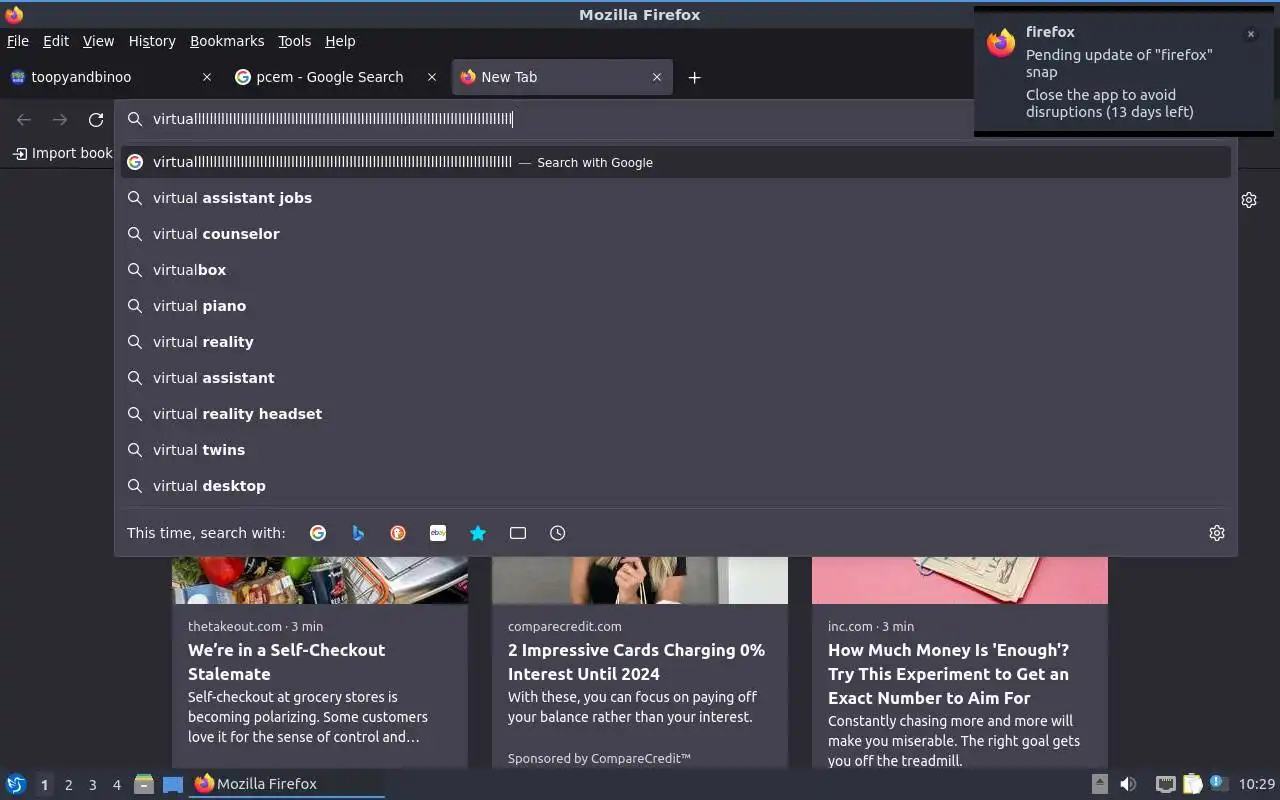The width and height of the screenshot is (1280, 800).
Task: Choose suggestion virtual reality
Action: point(675,342)
